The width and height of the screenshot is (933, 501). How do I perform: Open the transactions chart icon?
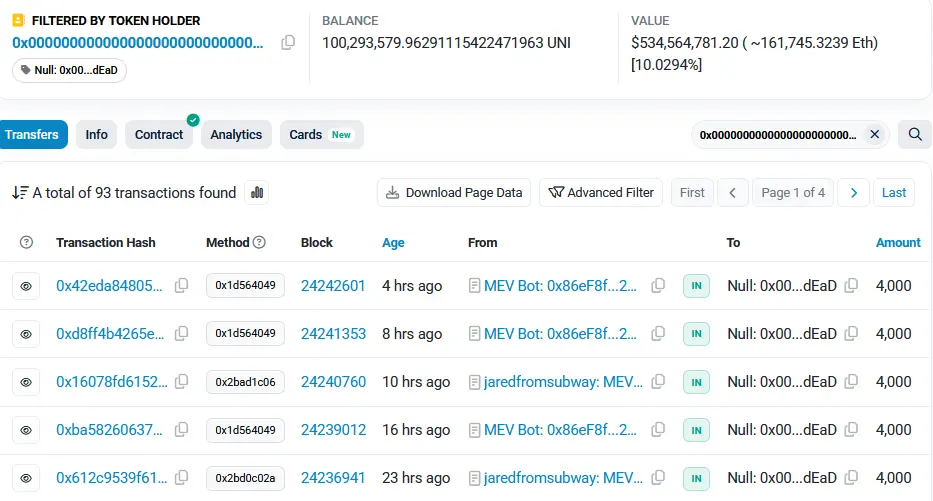tap(257, 193)
